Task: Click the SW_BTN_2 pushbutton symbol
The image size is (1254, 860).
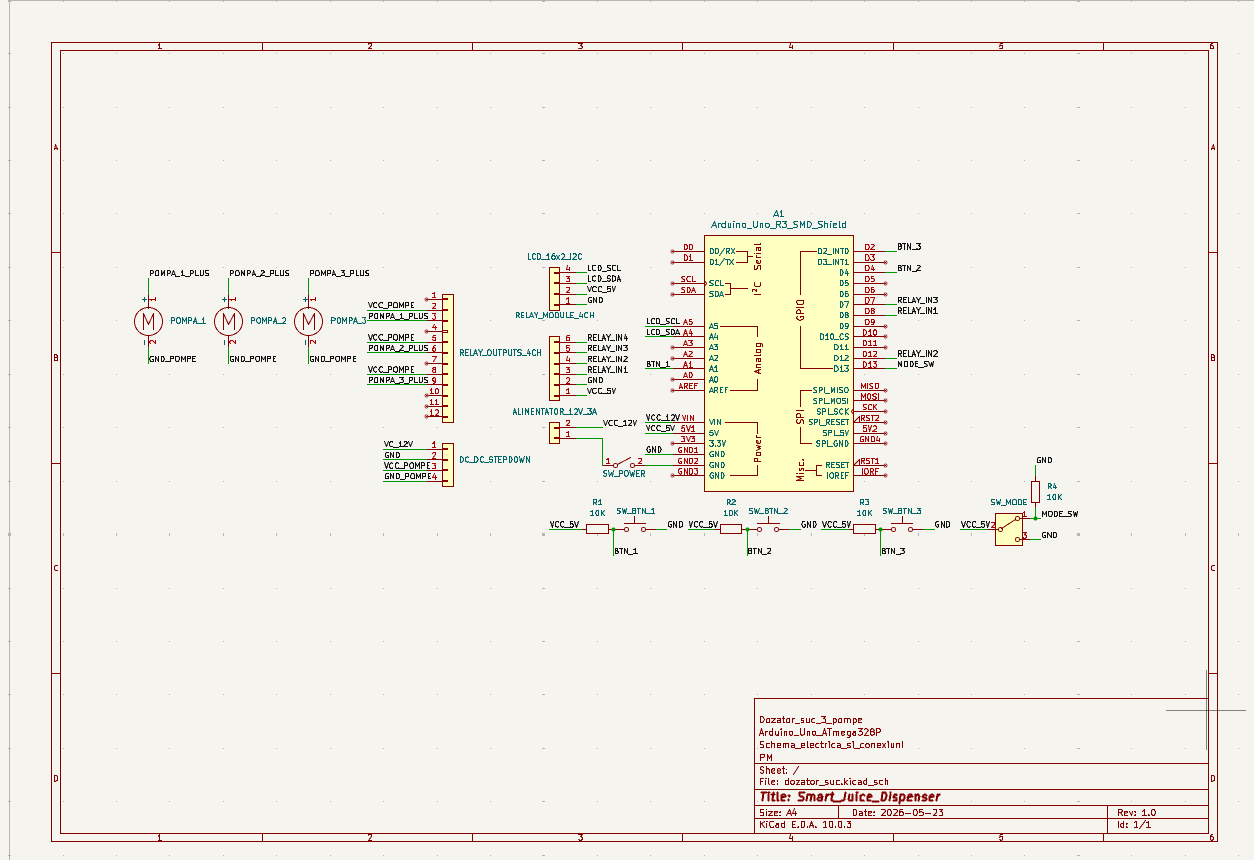Action: (x=768, y=526)
